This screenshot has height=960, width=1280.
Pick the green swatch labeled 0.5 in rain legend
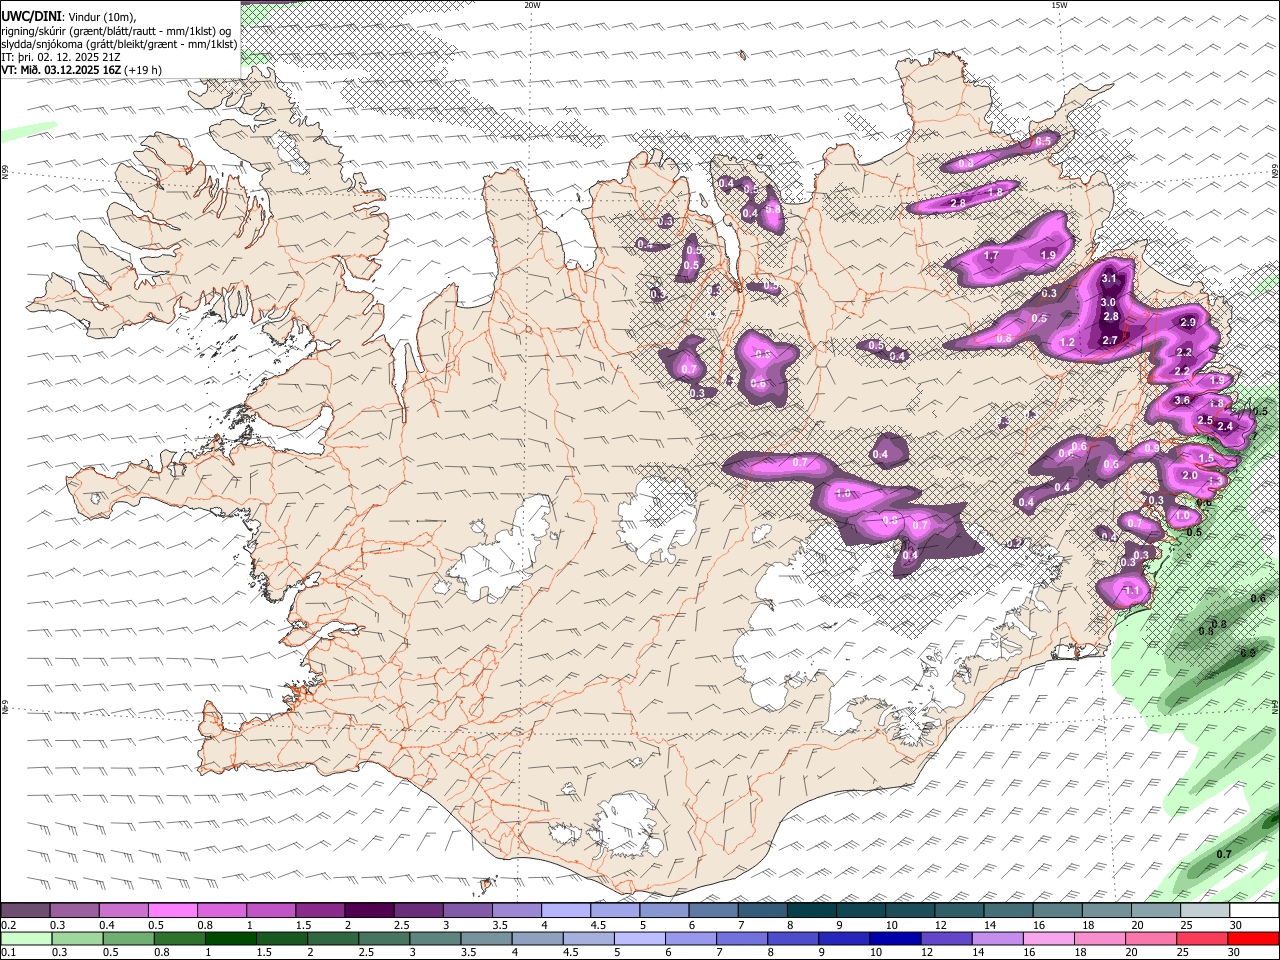pyautogui.click(x=128, y=939)
